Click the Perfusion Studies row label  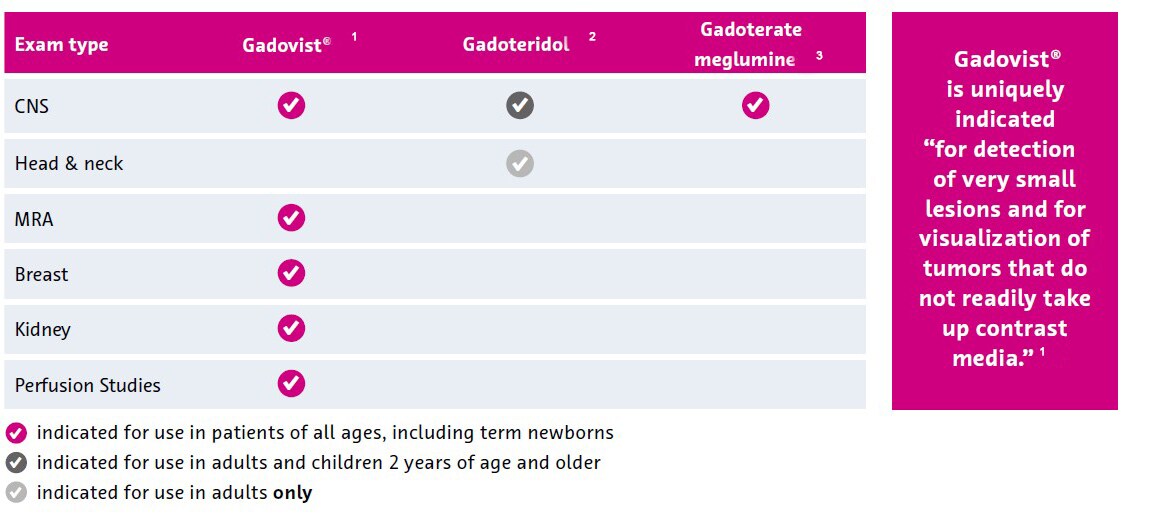88,385
